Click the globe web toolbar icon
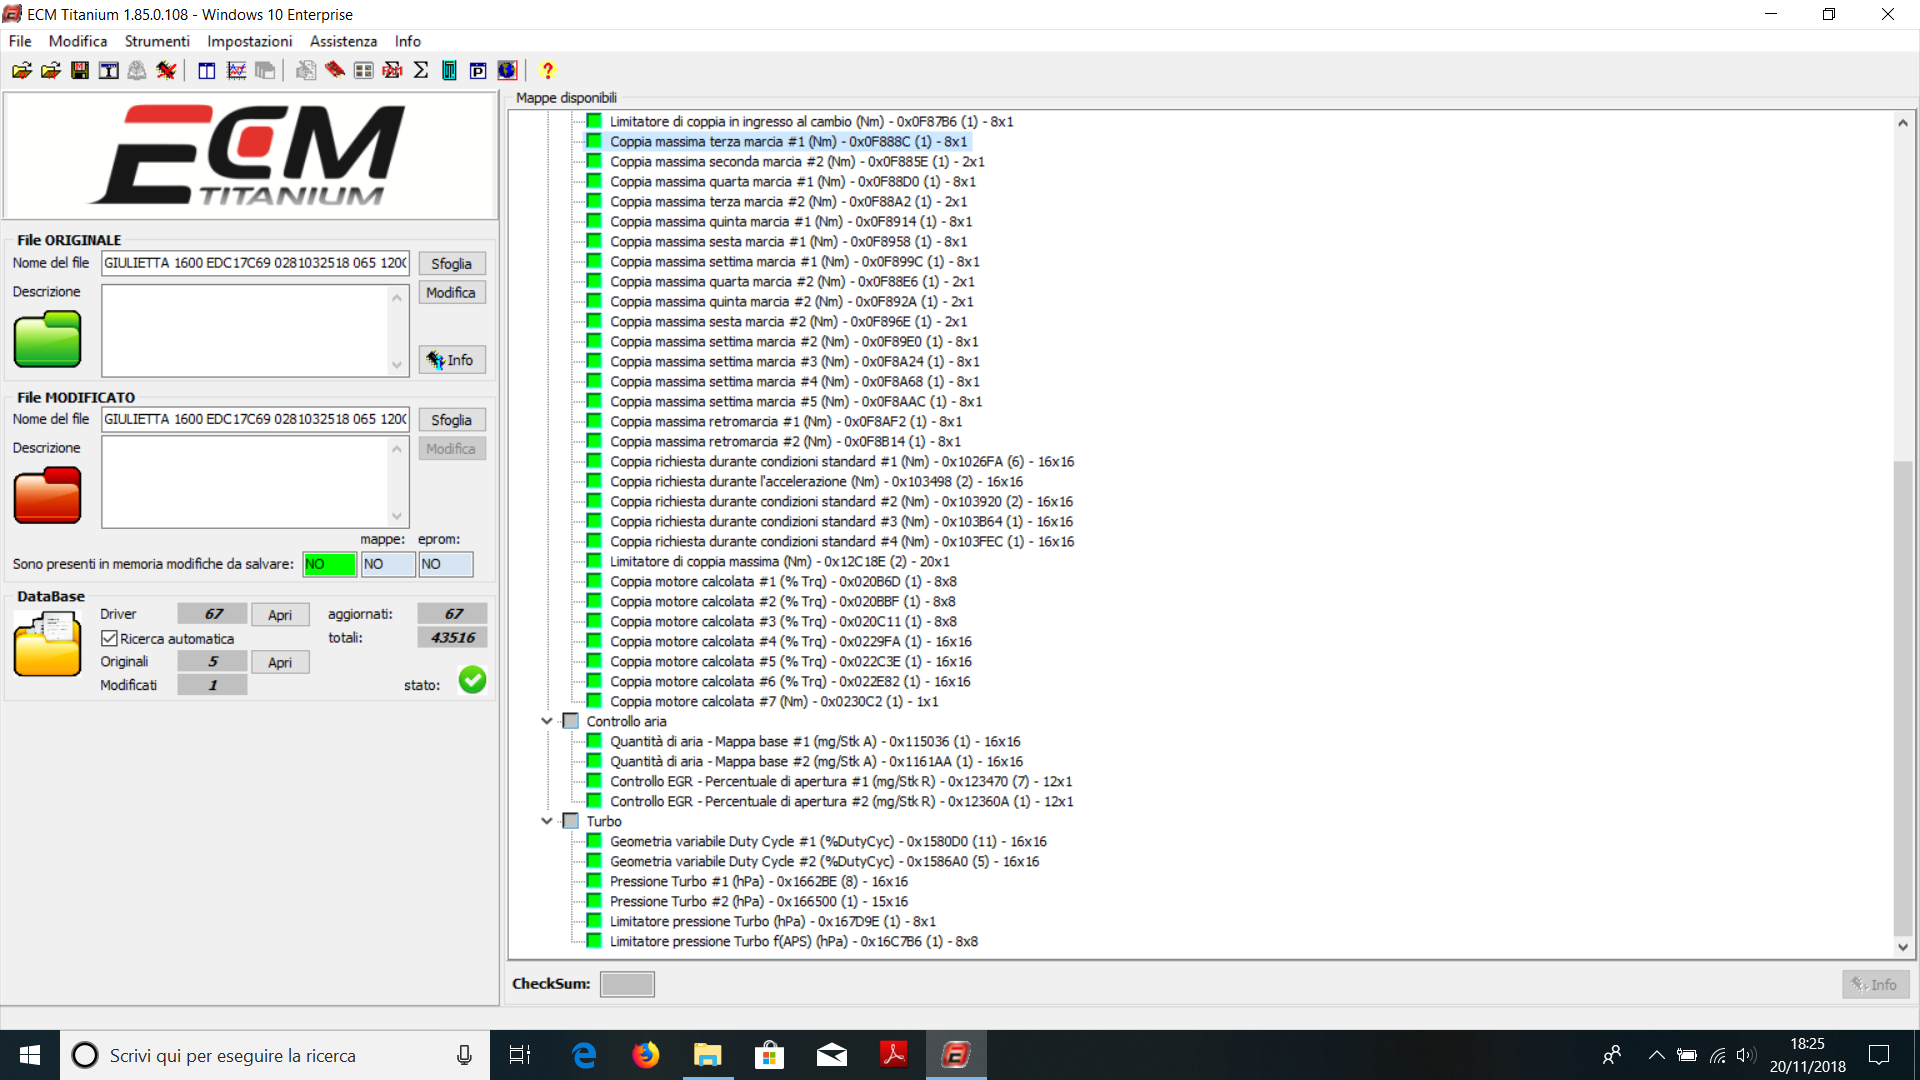 (507, 70)
